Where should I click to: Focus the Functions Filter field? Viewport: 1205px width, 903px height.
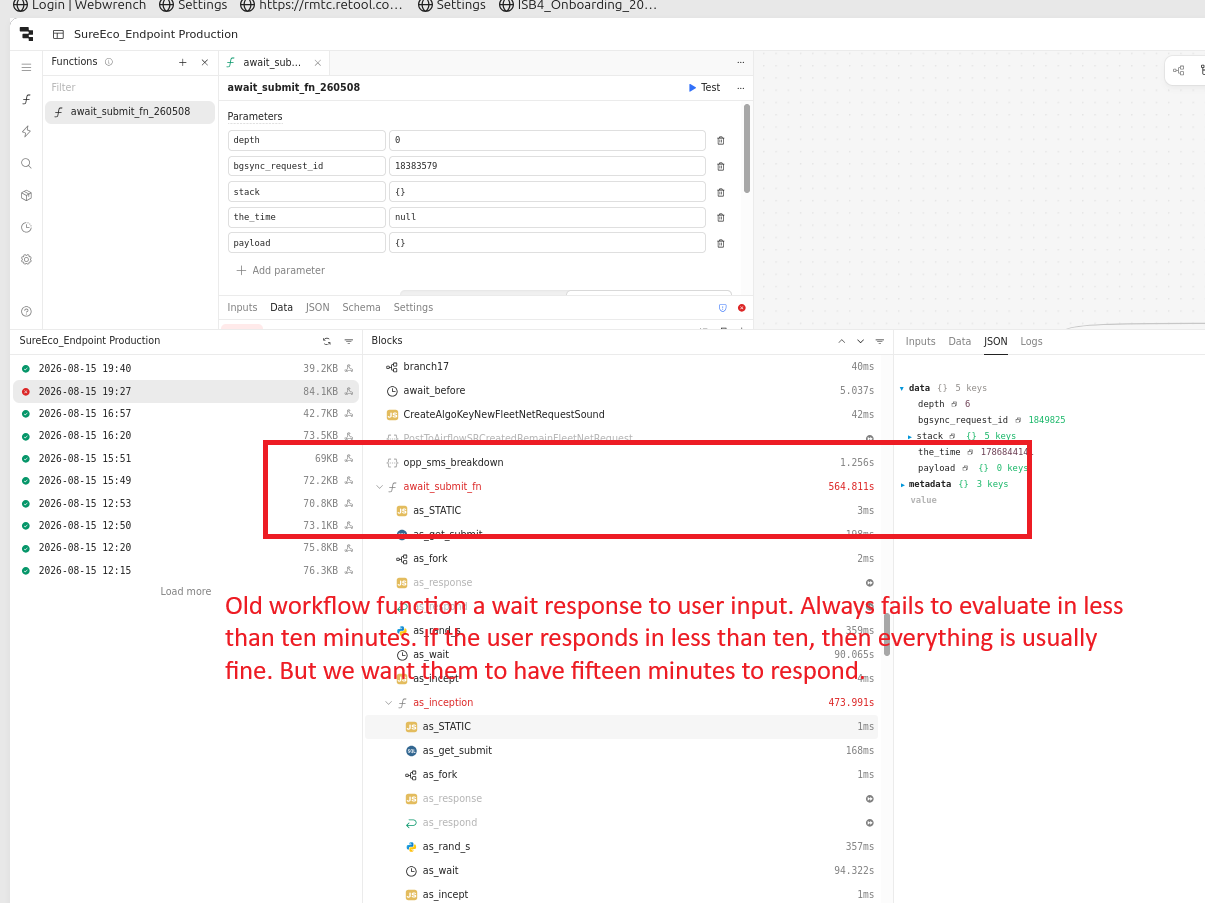point(130,88)
